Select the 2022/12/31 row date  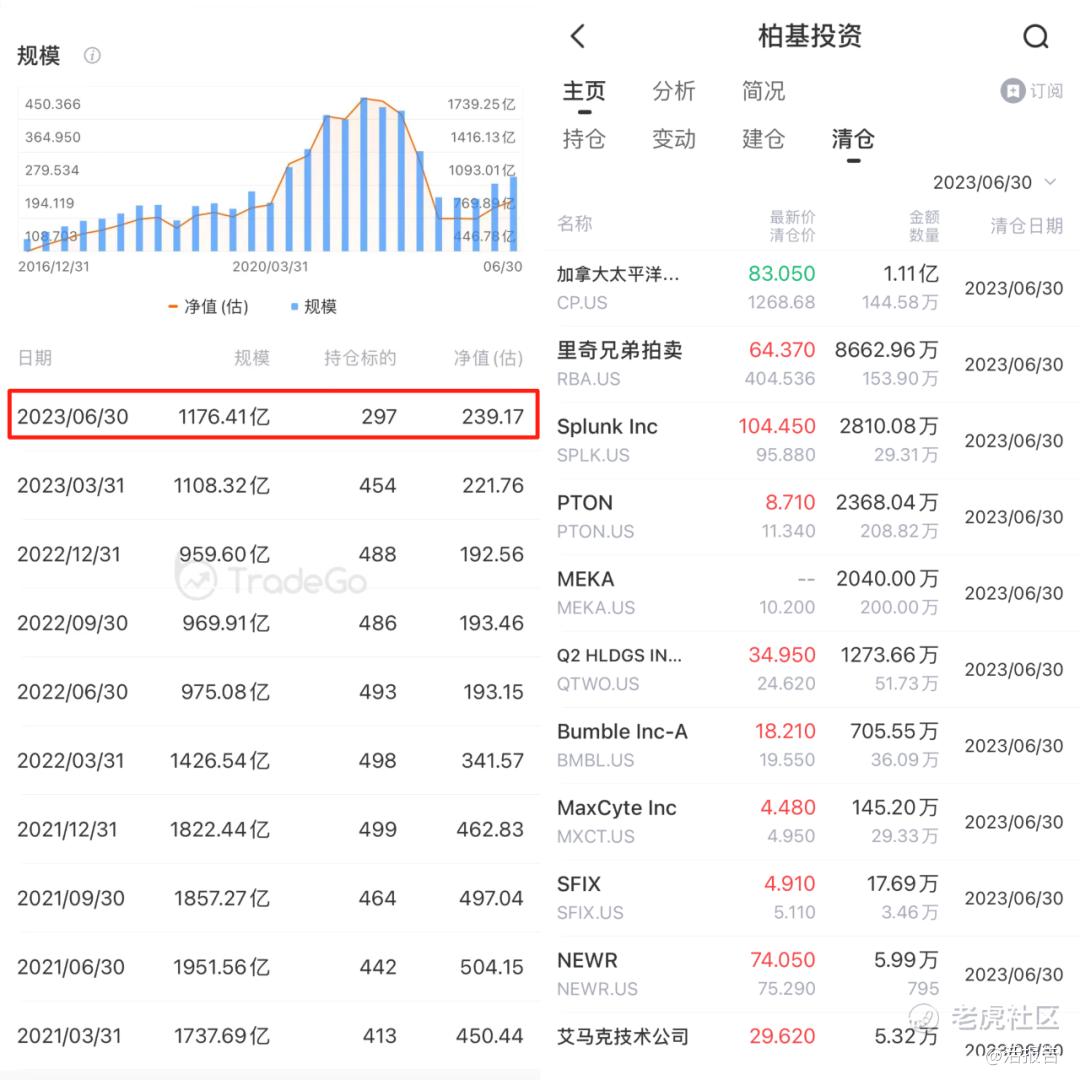pos(69,554)
